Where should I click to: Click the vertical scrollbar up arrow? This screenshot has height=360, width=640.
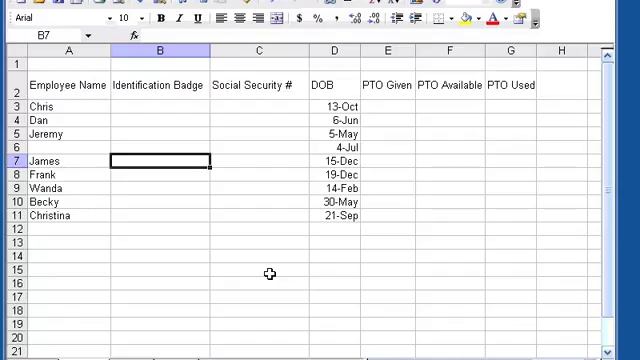point(607,56)
